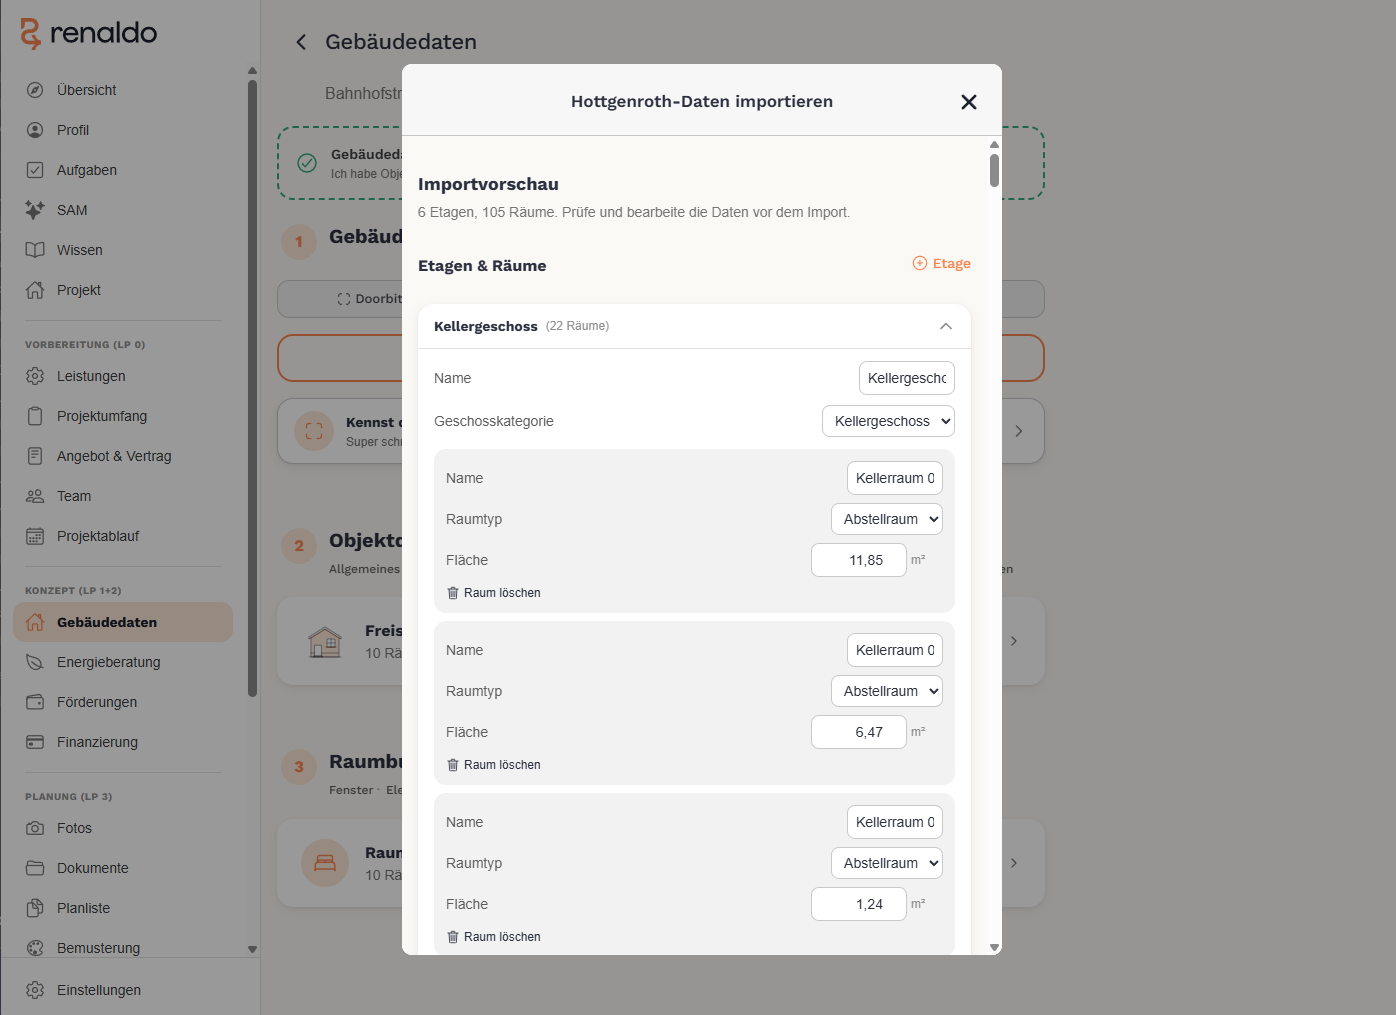The height and width of the screenshot is (1015, 1396).
Task: Click the area field showing 1,24
Action: click(859, 904)
